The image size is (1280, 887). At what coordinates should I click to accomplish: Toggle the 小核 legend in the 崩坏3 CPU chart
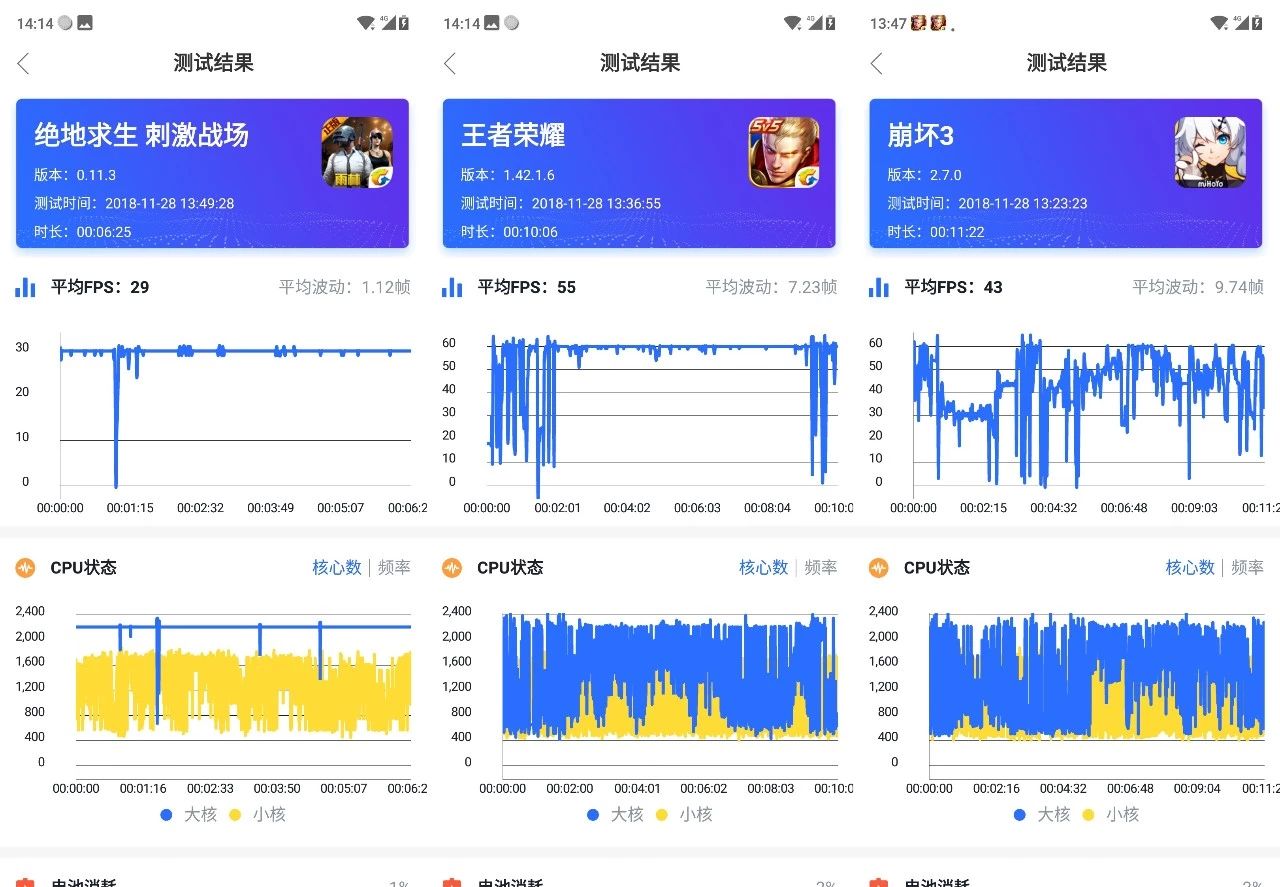point(1111,815)
